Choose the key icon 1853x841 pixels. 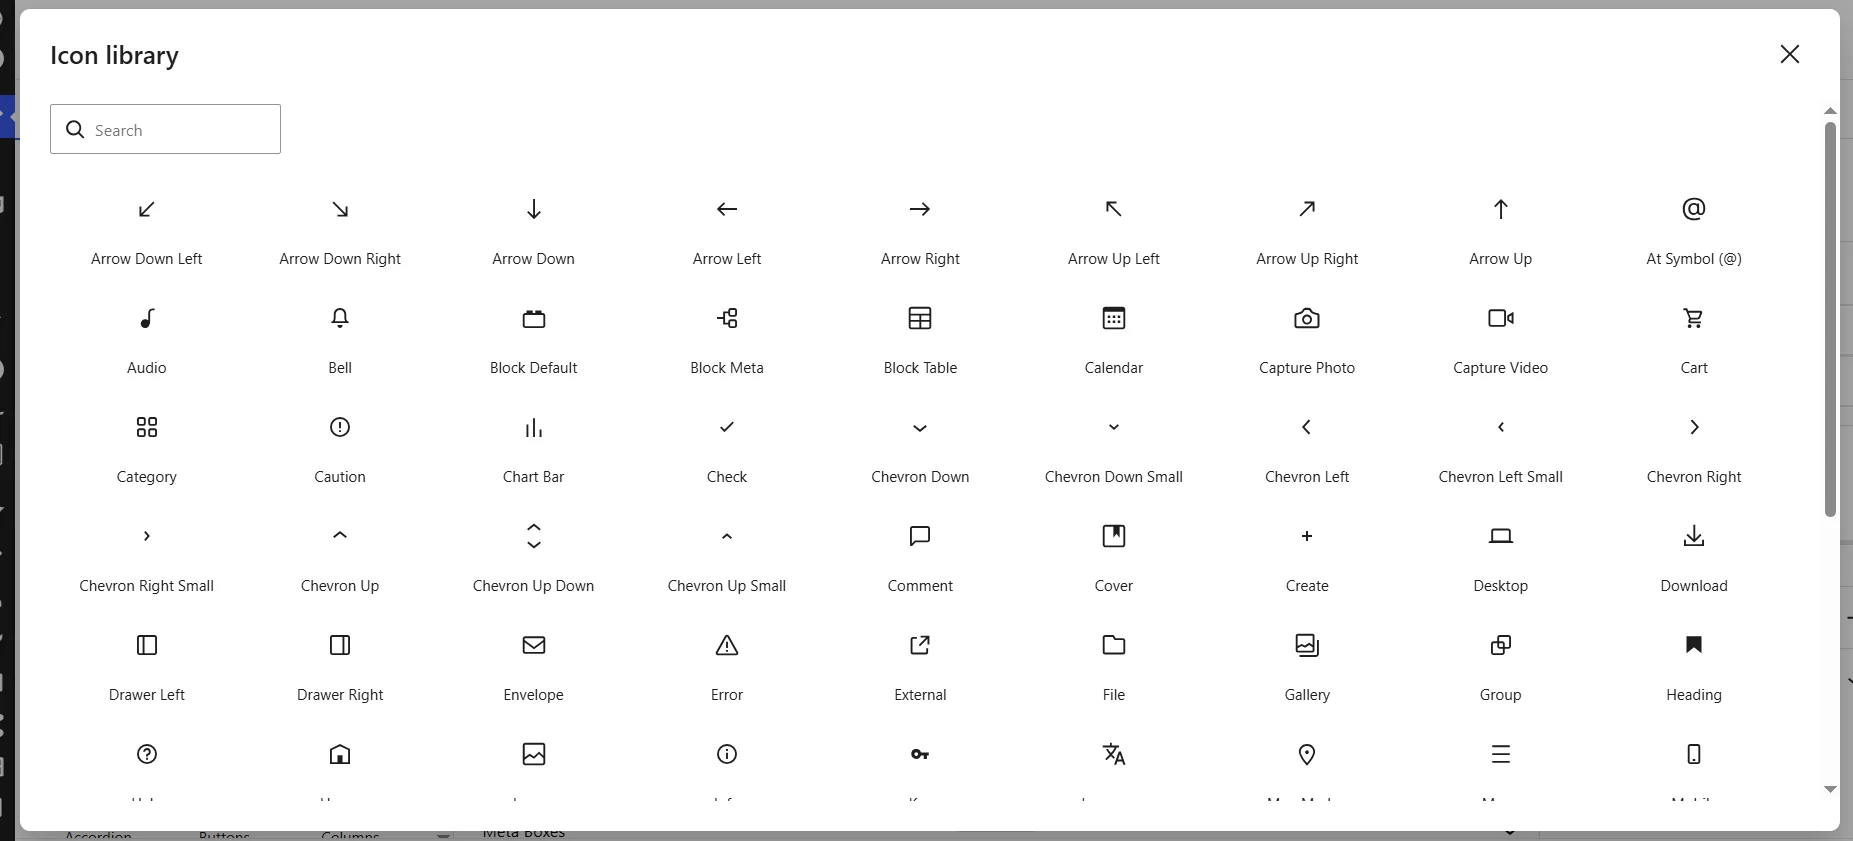(920, 754)
